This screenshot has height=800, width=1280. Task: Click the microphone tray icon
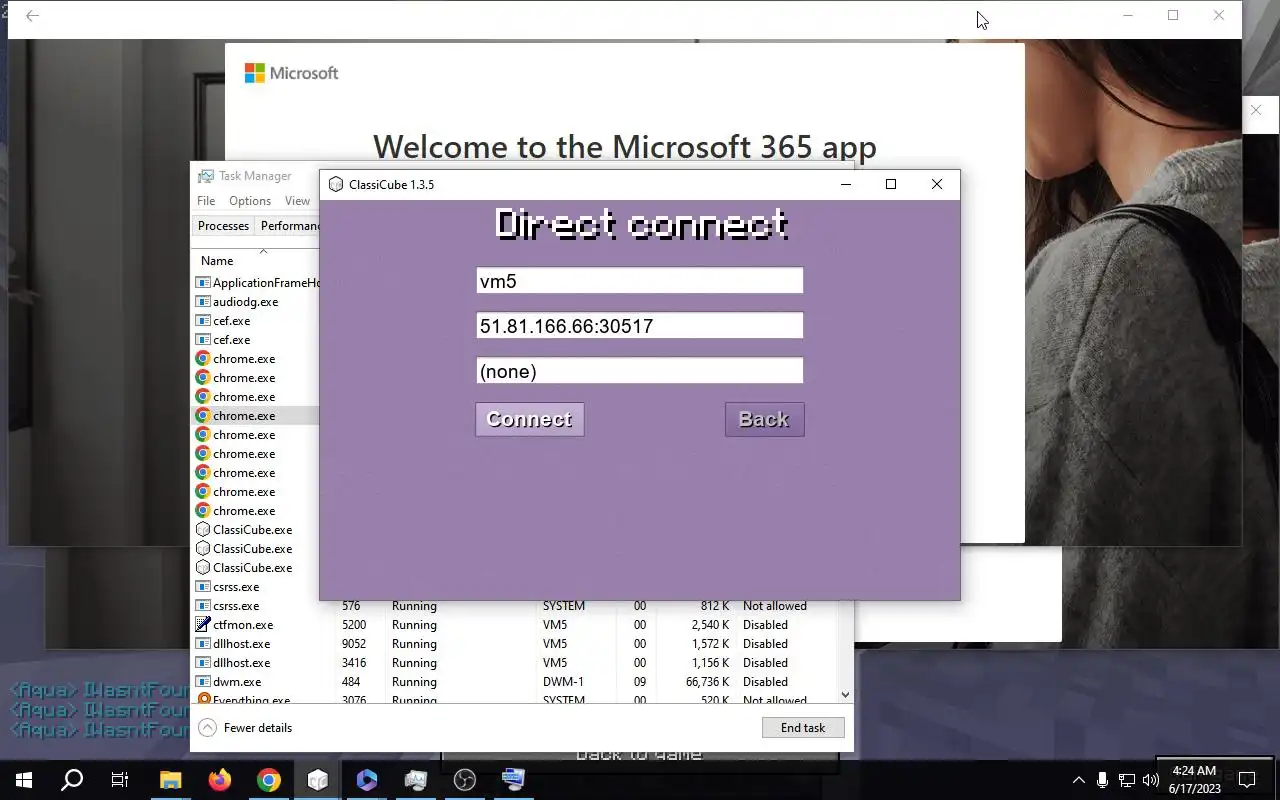(1102, 780)
